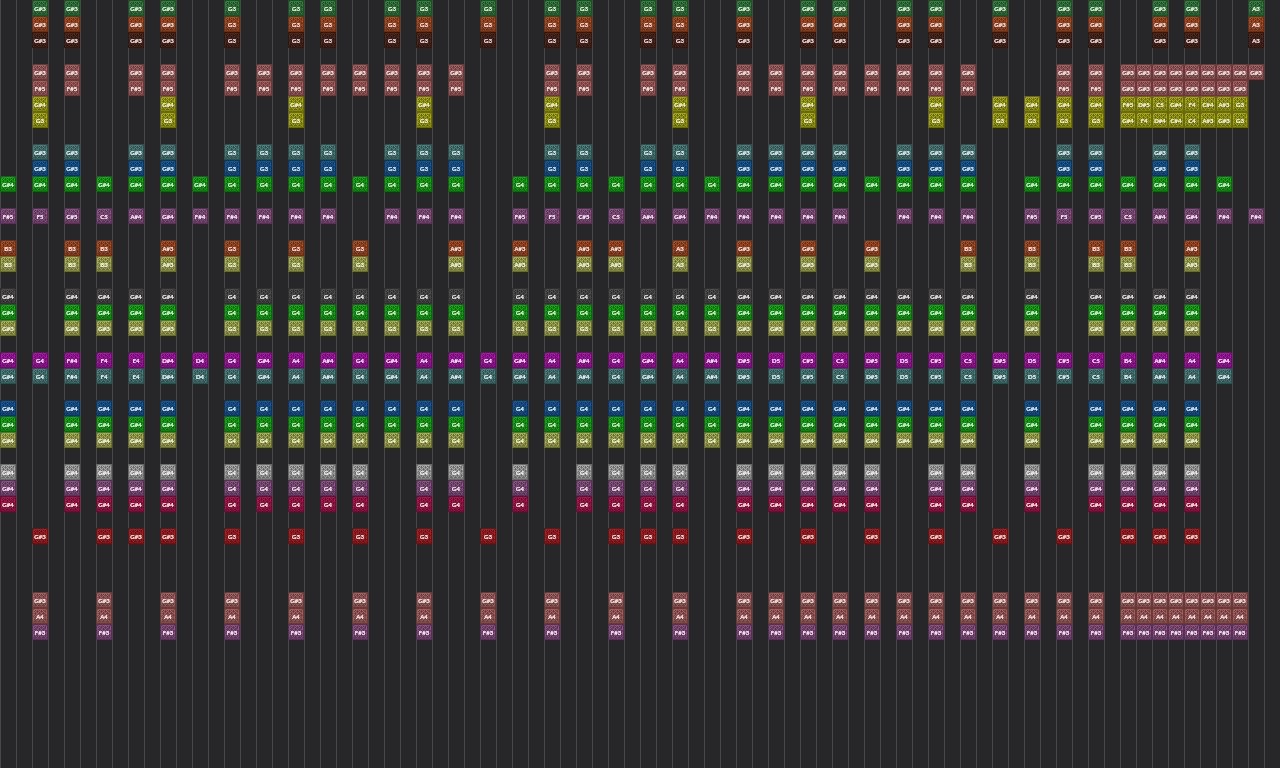Image resolution: width=1280 pixels, height=768 pixels.
Task: Click the leftmost orange B3 note
Action: tap(8, 248)
